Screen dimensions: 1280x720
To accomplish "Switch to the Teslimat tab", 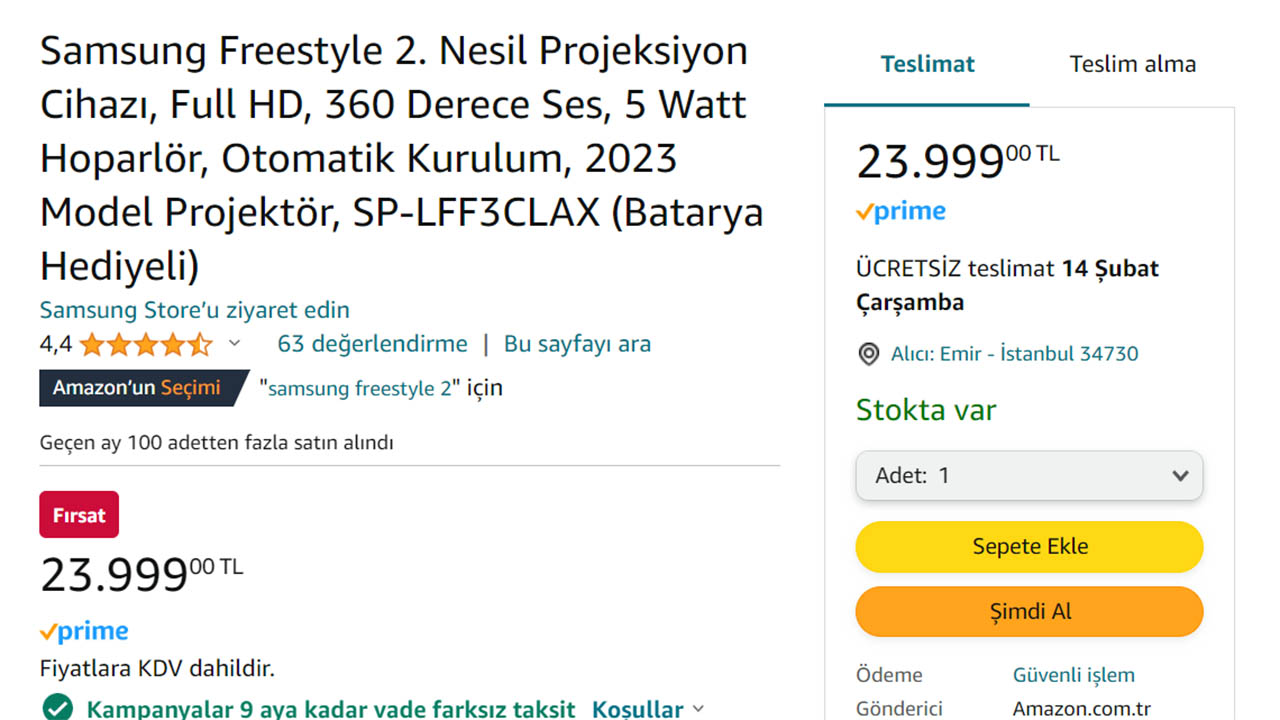I will click(927, 65).
